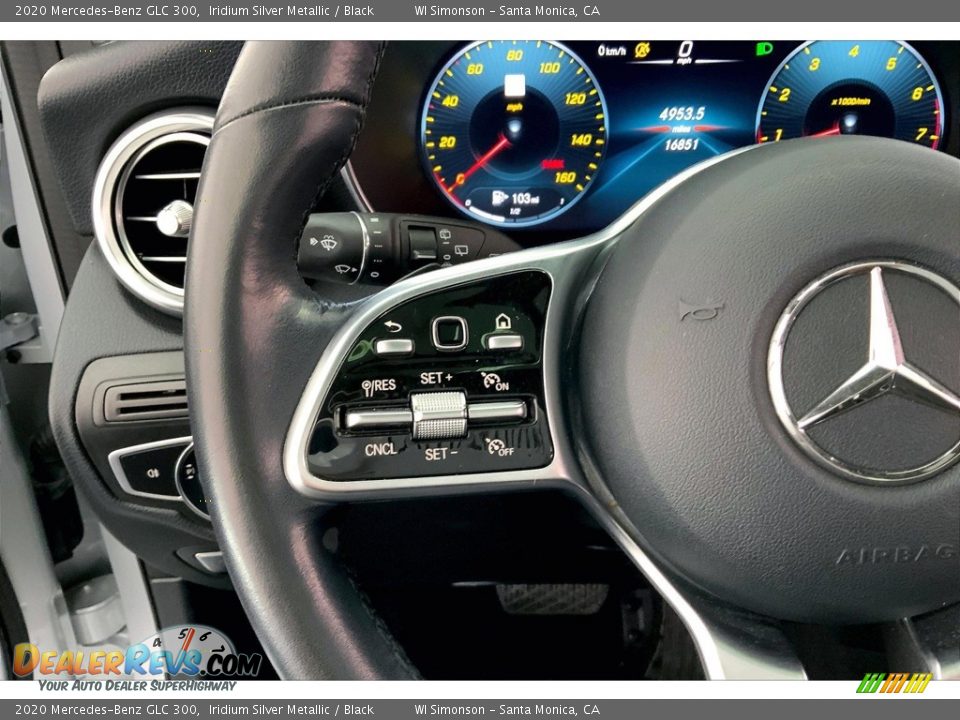Tap the knurled cruise control rocker switch
Image resolution: width=960 pixels, height=720 pixels.
tap(439, 415)
